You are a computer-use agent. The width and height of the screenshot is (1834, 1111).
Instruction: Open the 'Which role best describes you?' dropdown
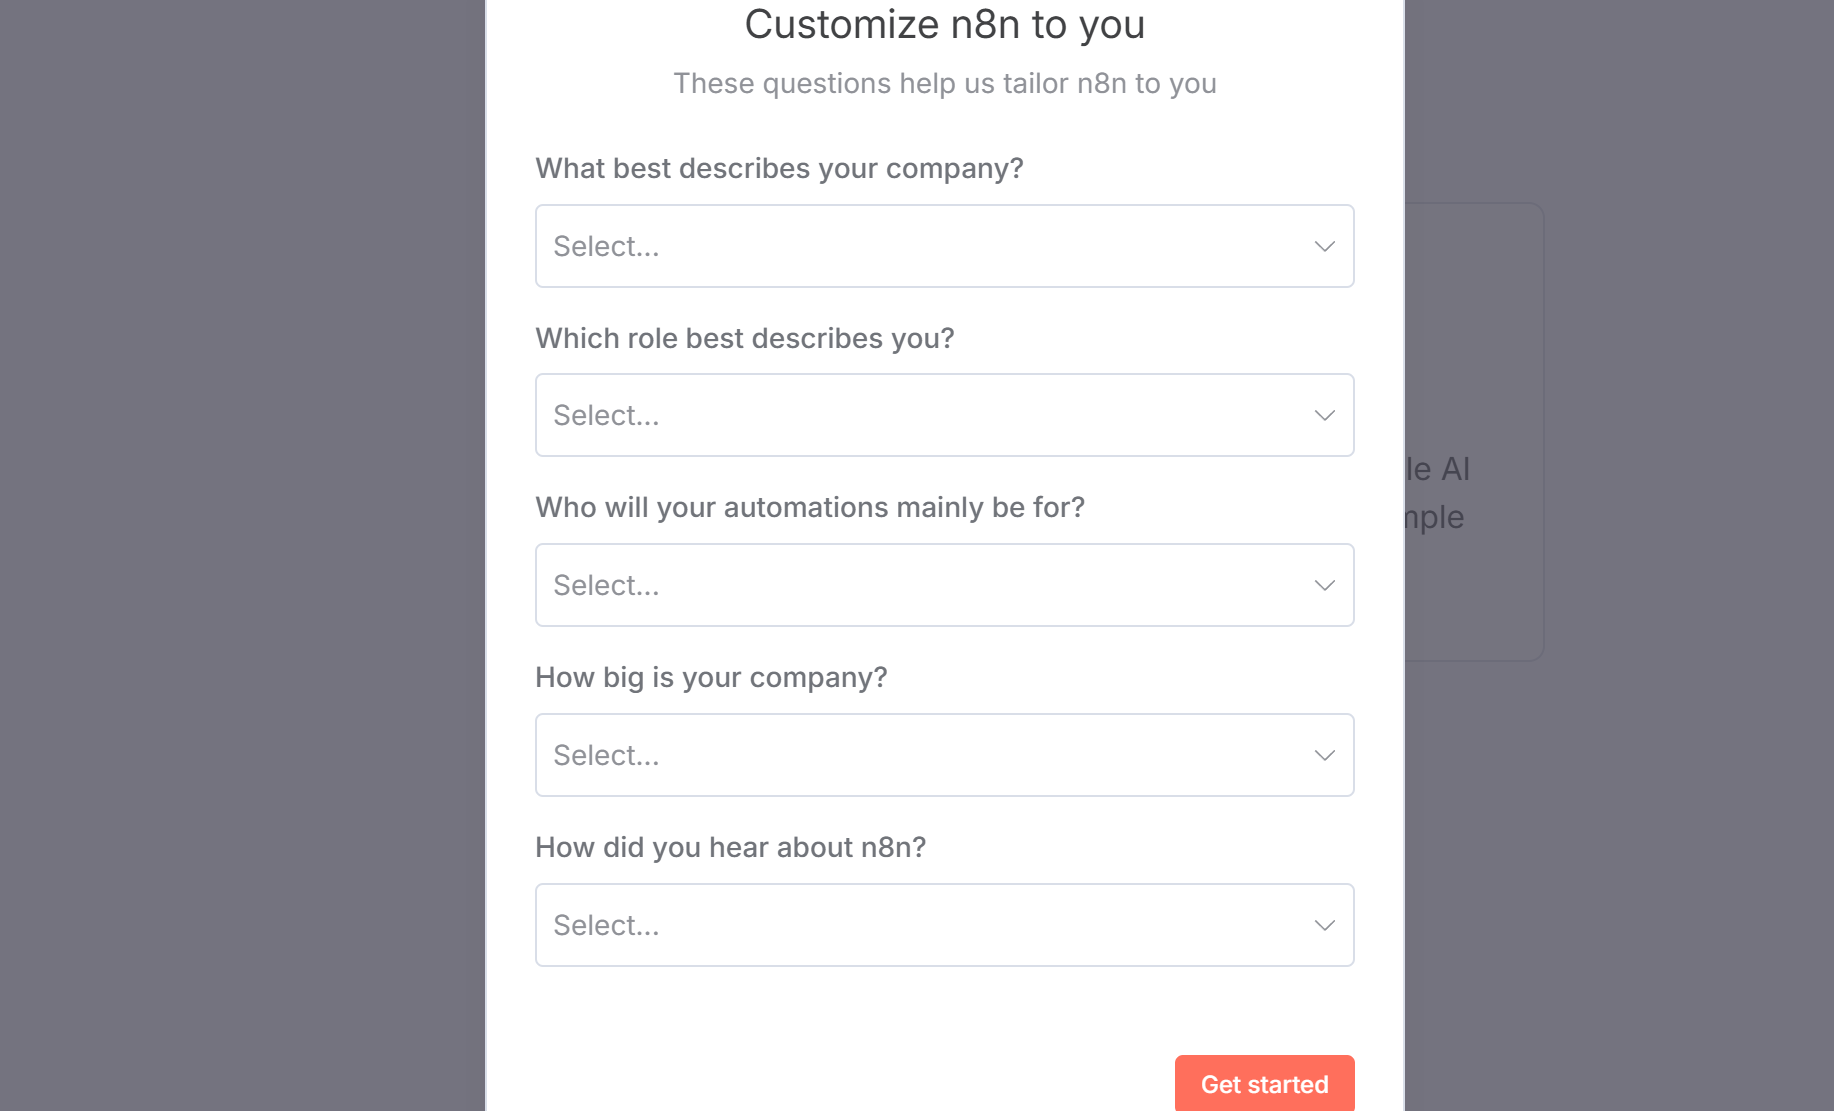coord(944,415)
